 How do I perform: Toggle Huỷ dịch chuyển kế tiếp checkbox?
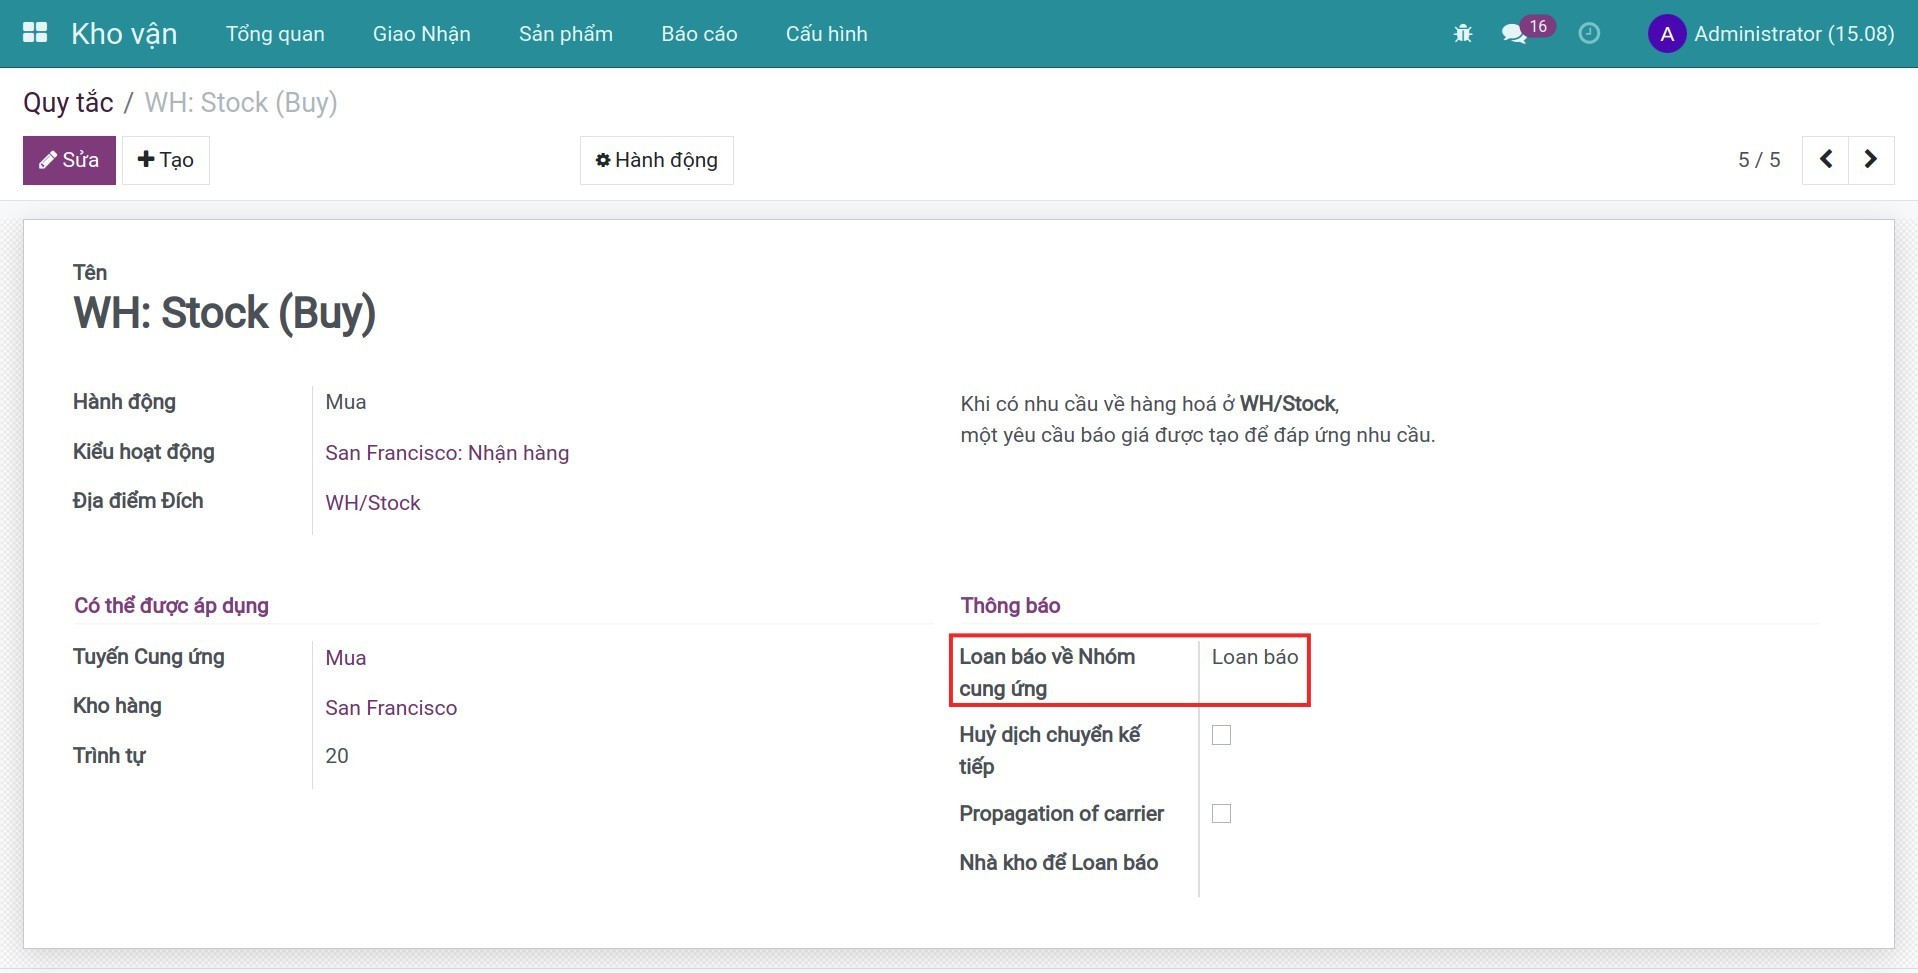click(1221, 735)
